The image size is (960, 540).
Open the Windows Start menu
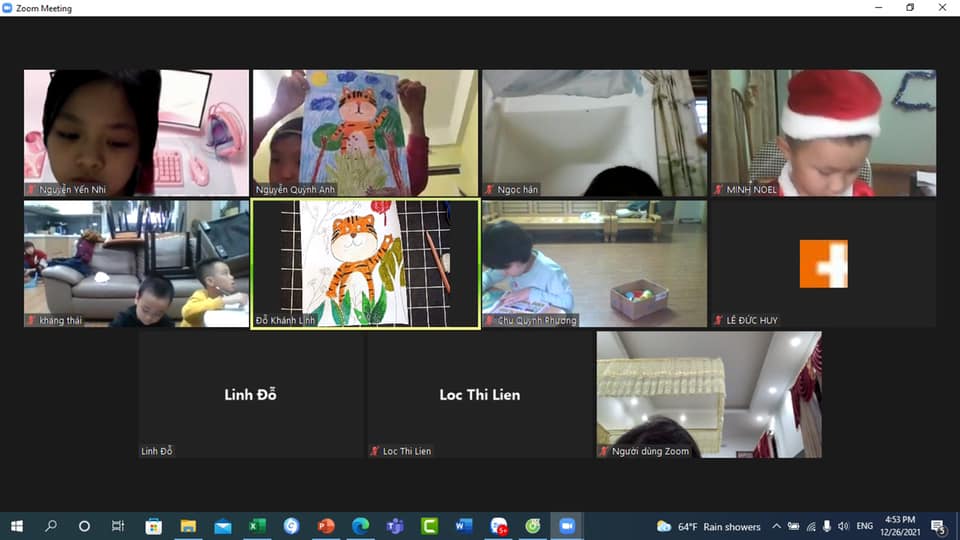pos(16,526)
